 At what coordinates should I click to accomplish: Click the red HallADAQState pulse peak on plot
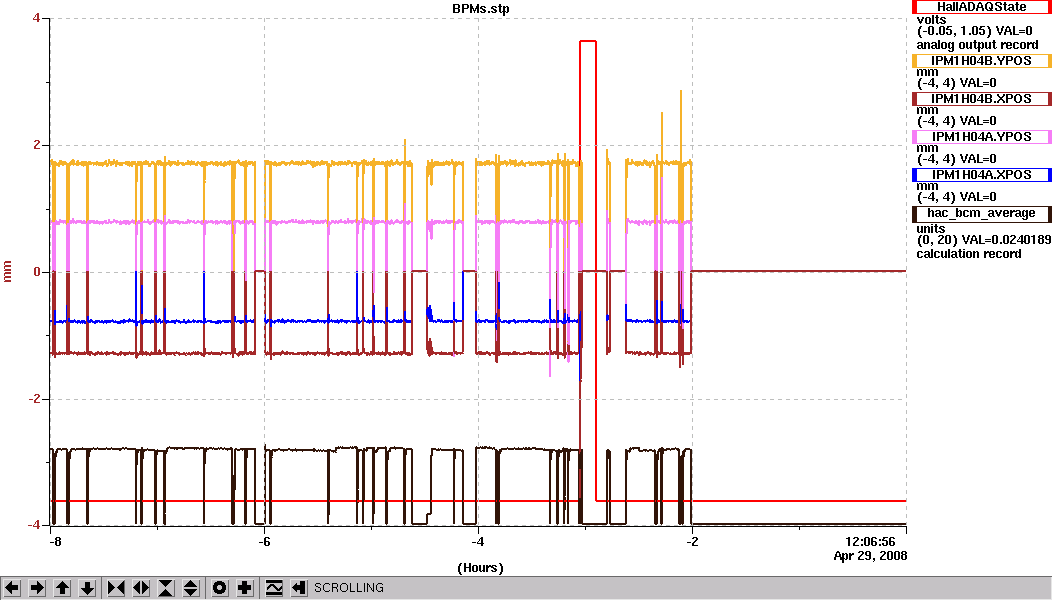(588, 42)
